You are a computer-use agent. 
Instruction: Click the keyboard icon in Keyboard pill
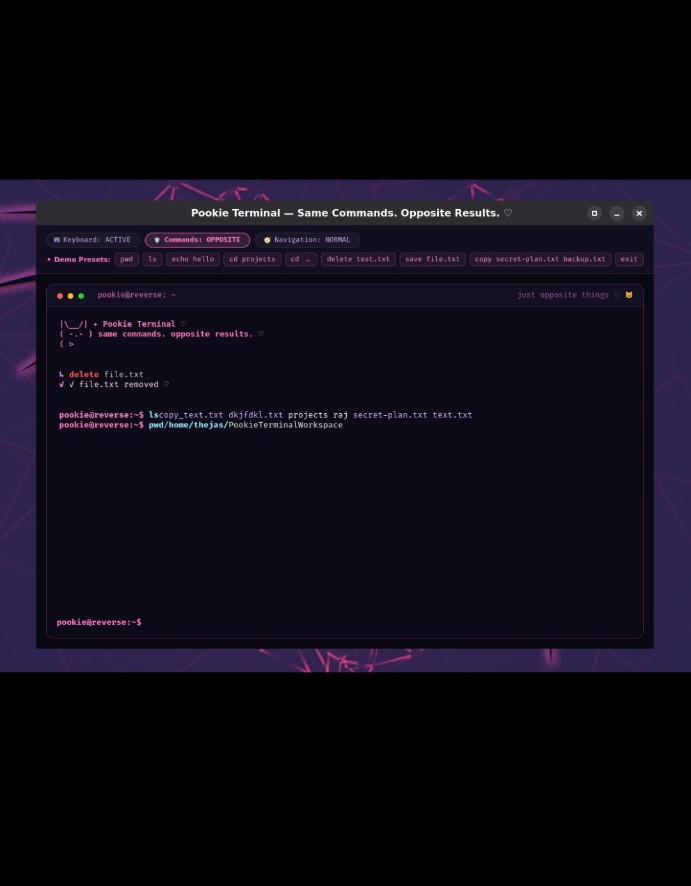[x=57, y=240]
